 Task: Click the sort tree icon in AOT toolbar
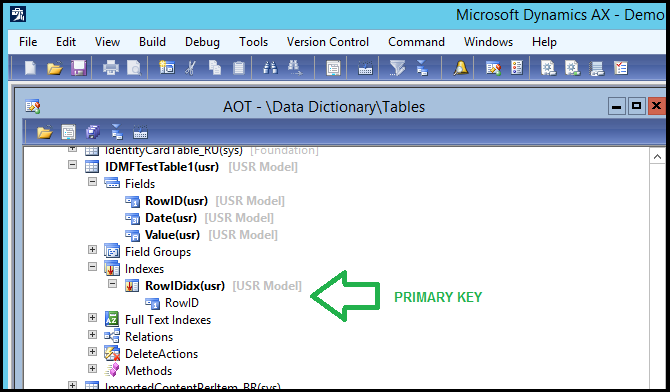click(x=117, y=132)
